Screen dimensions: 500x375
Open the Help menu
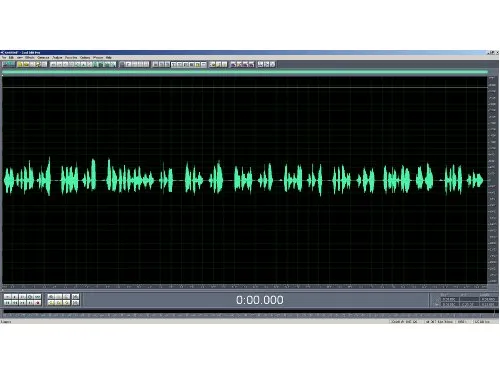pyautogui.click(x=109, y=58)
